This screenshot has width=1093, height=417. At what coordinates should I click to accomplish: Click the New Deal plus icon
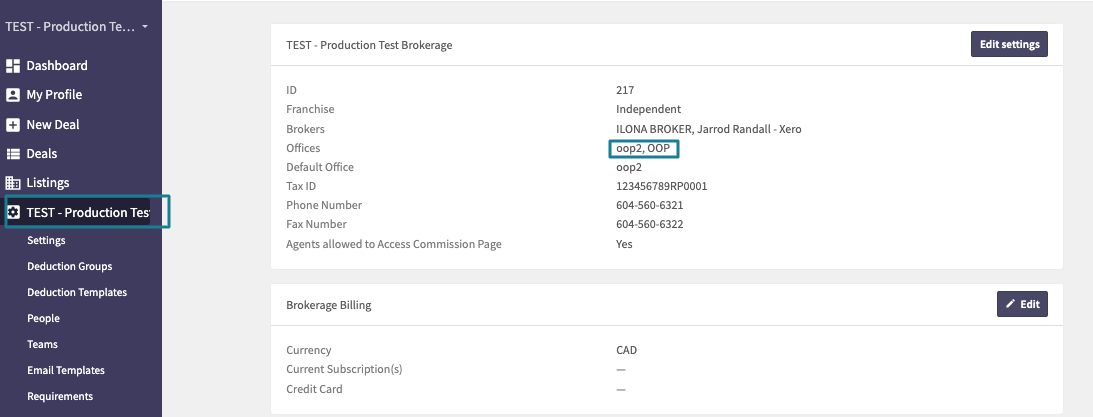click(x=13, y=125)
